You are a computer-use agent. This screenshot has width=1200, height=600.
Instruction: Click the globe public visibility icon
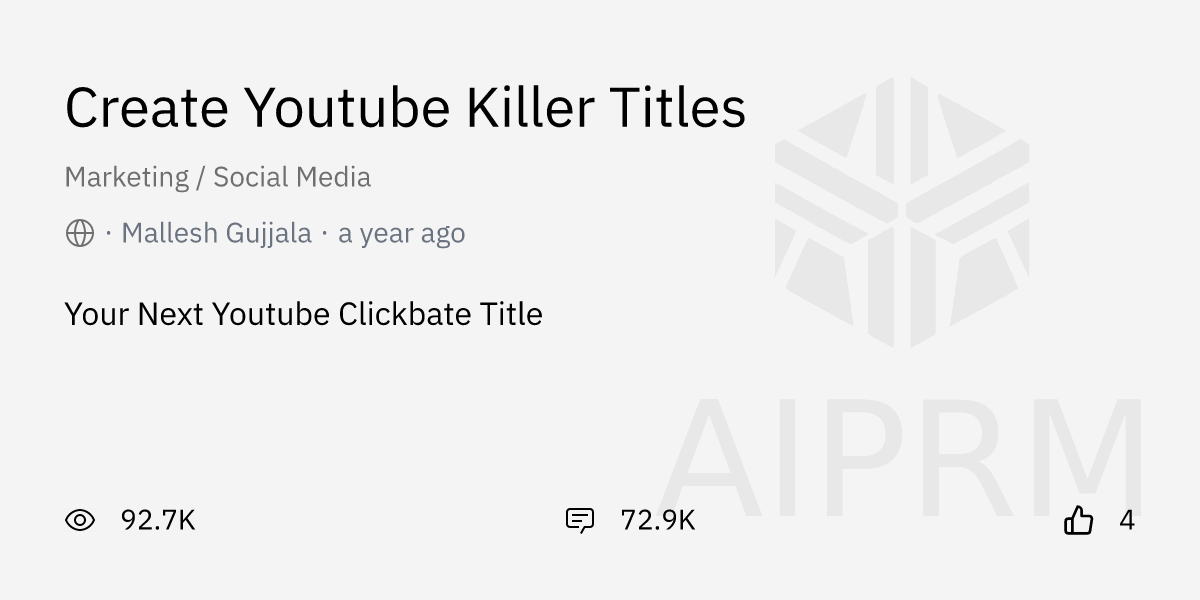tap(80, 233)
